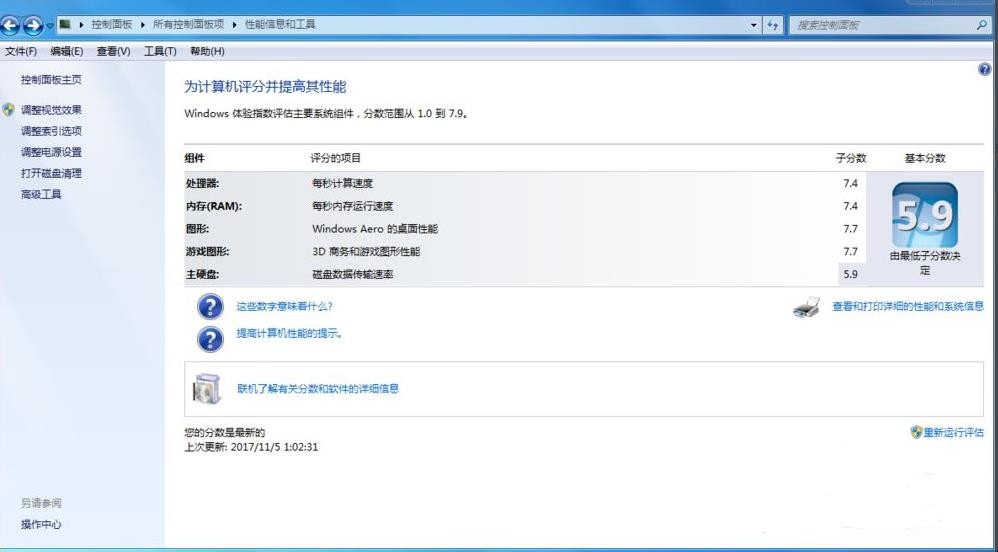Click the magnifier search icon
The image size is (998, 552).
click(981, 25)
